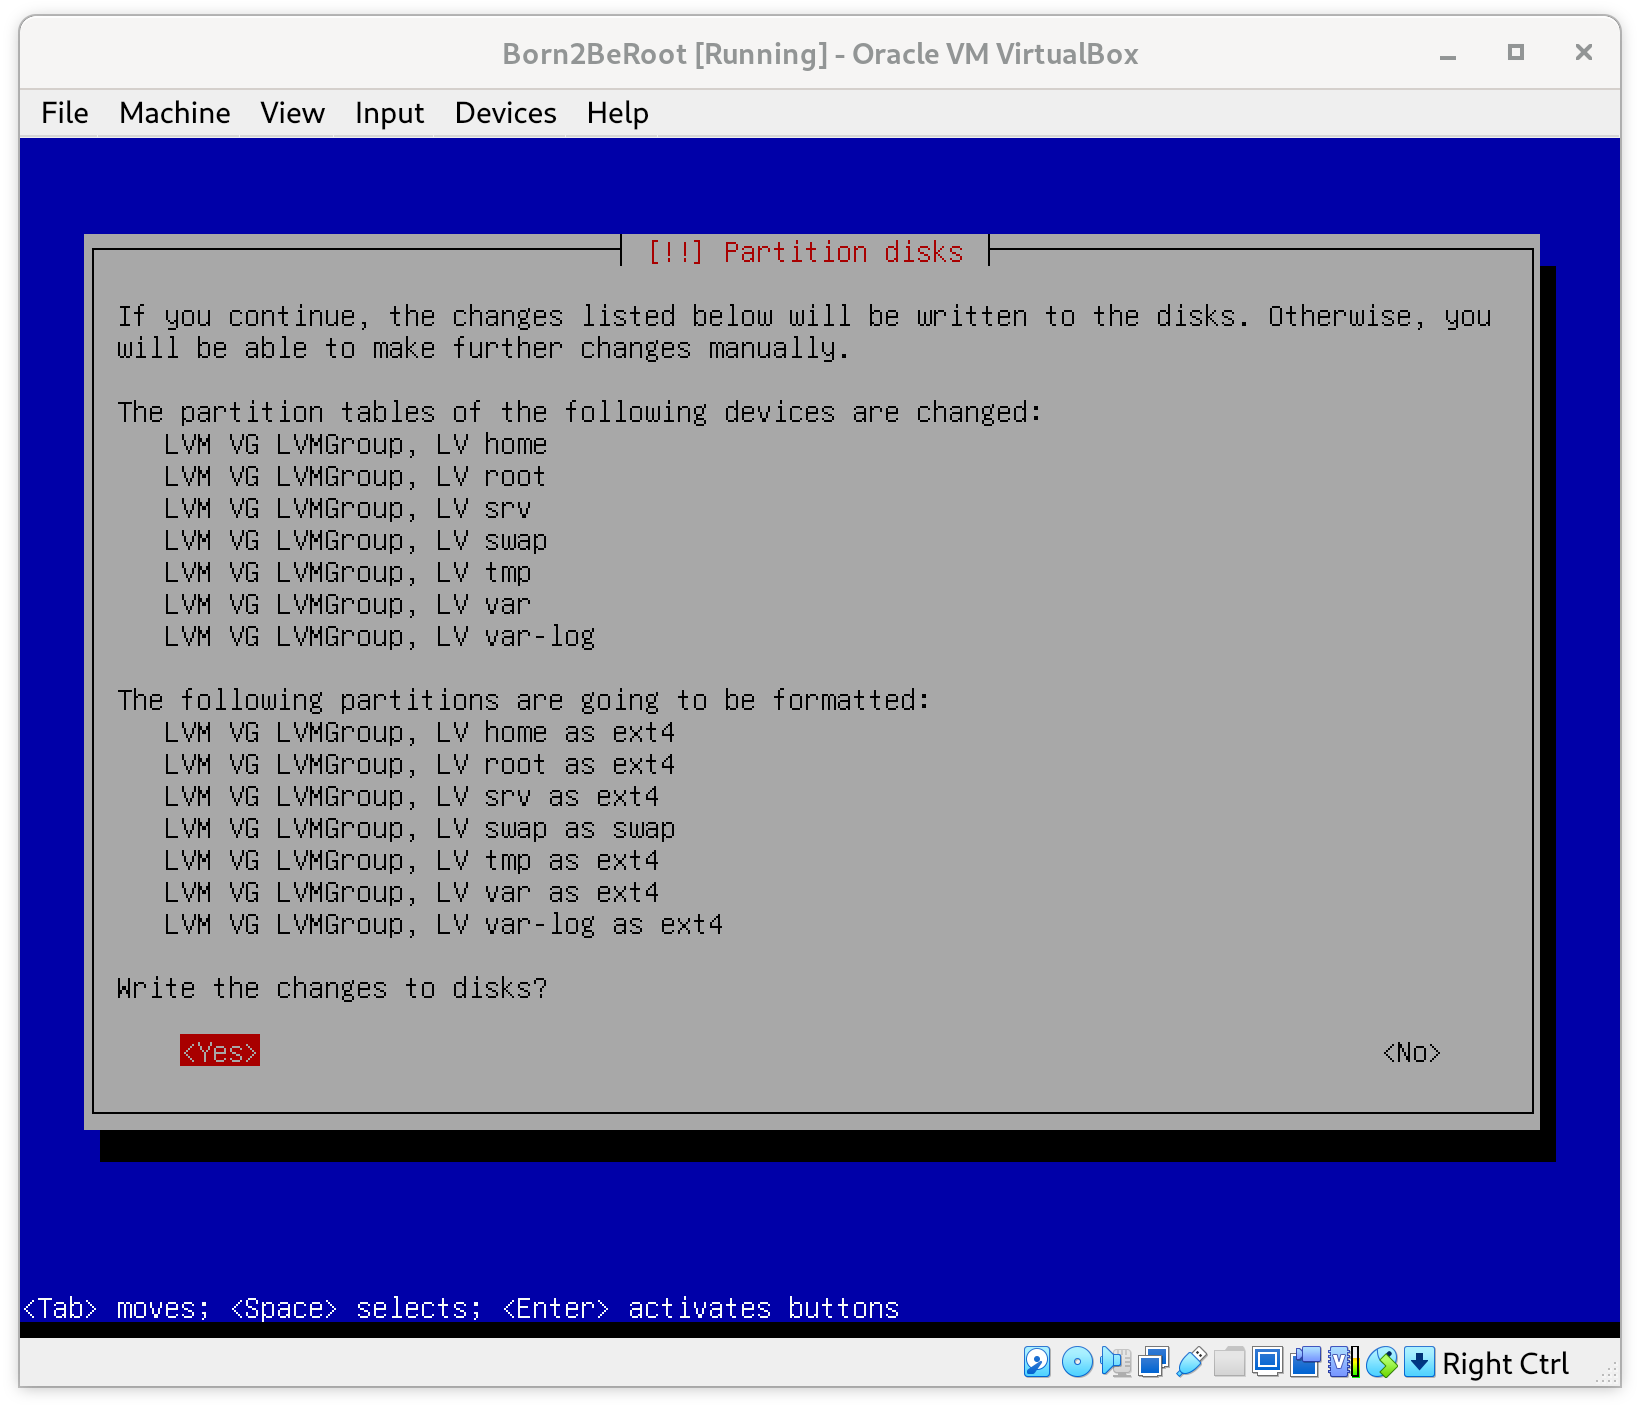The height and width of the screenshot is (1406, 1640).
Task: Click the 'LV tmp as ext4' line
Action: coord(412,860)
